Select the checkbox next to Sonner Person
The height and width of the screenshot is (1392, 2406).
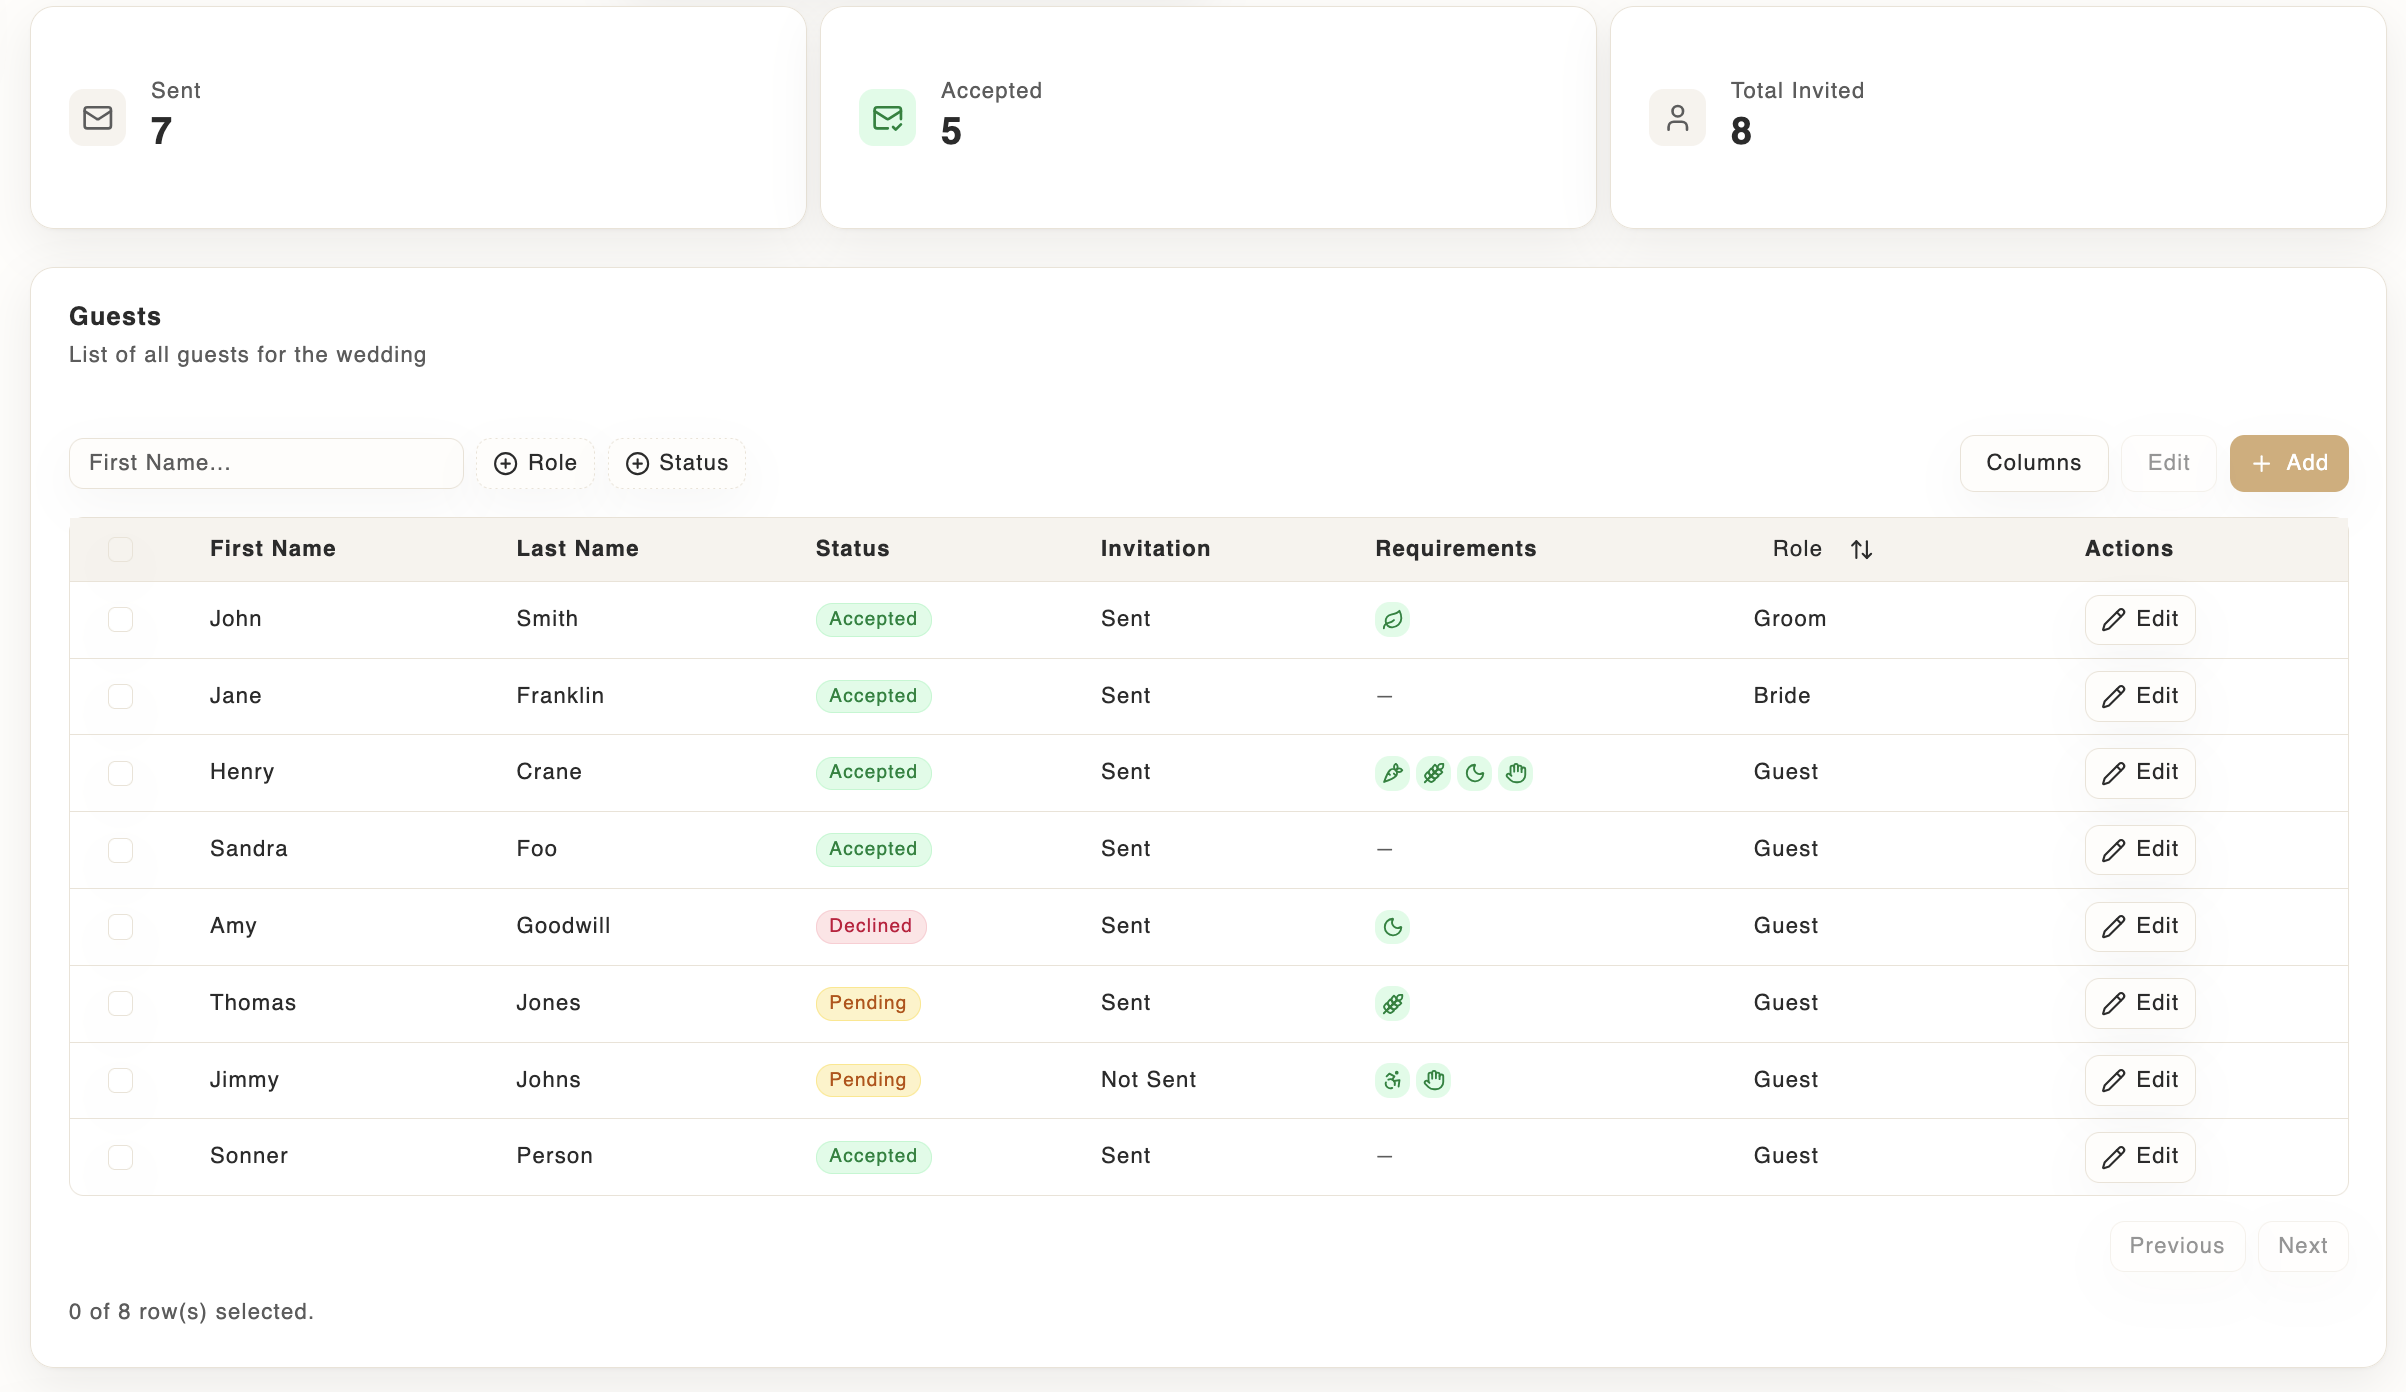coord(120,1157)
